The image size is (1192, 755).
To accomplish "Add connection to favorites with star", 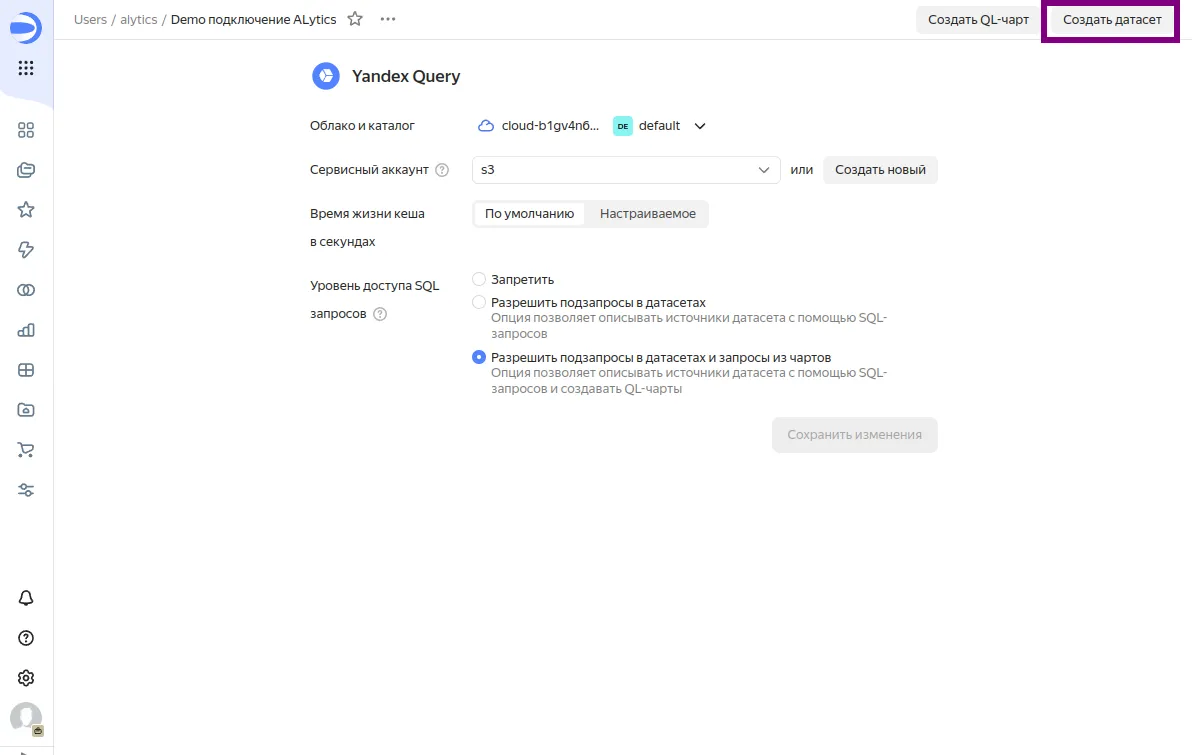I will (355, 19).
